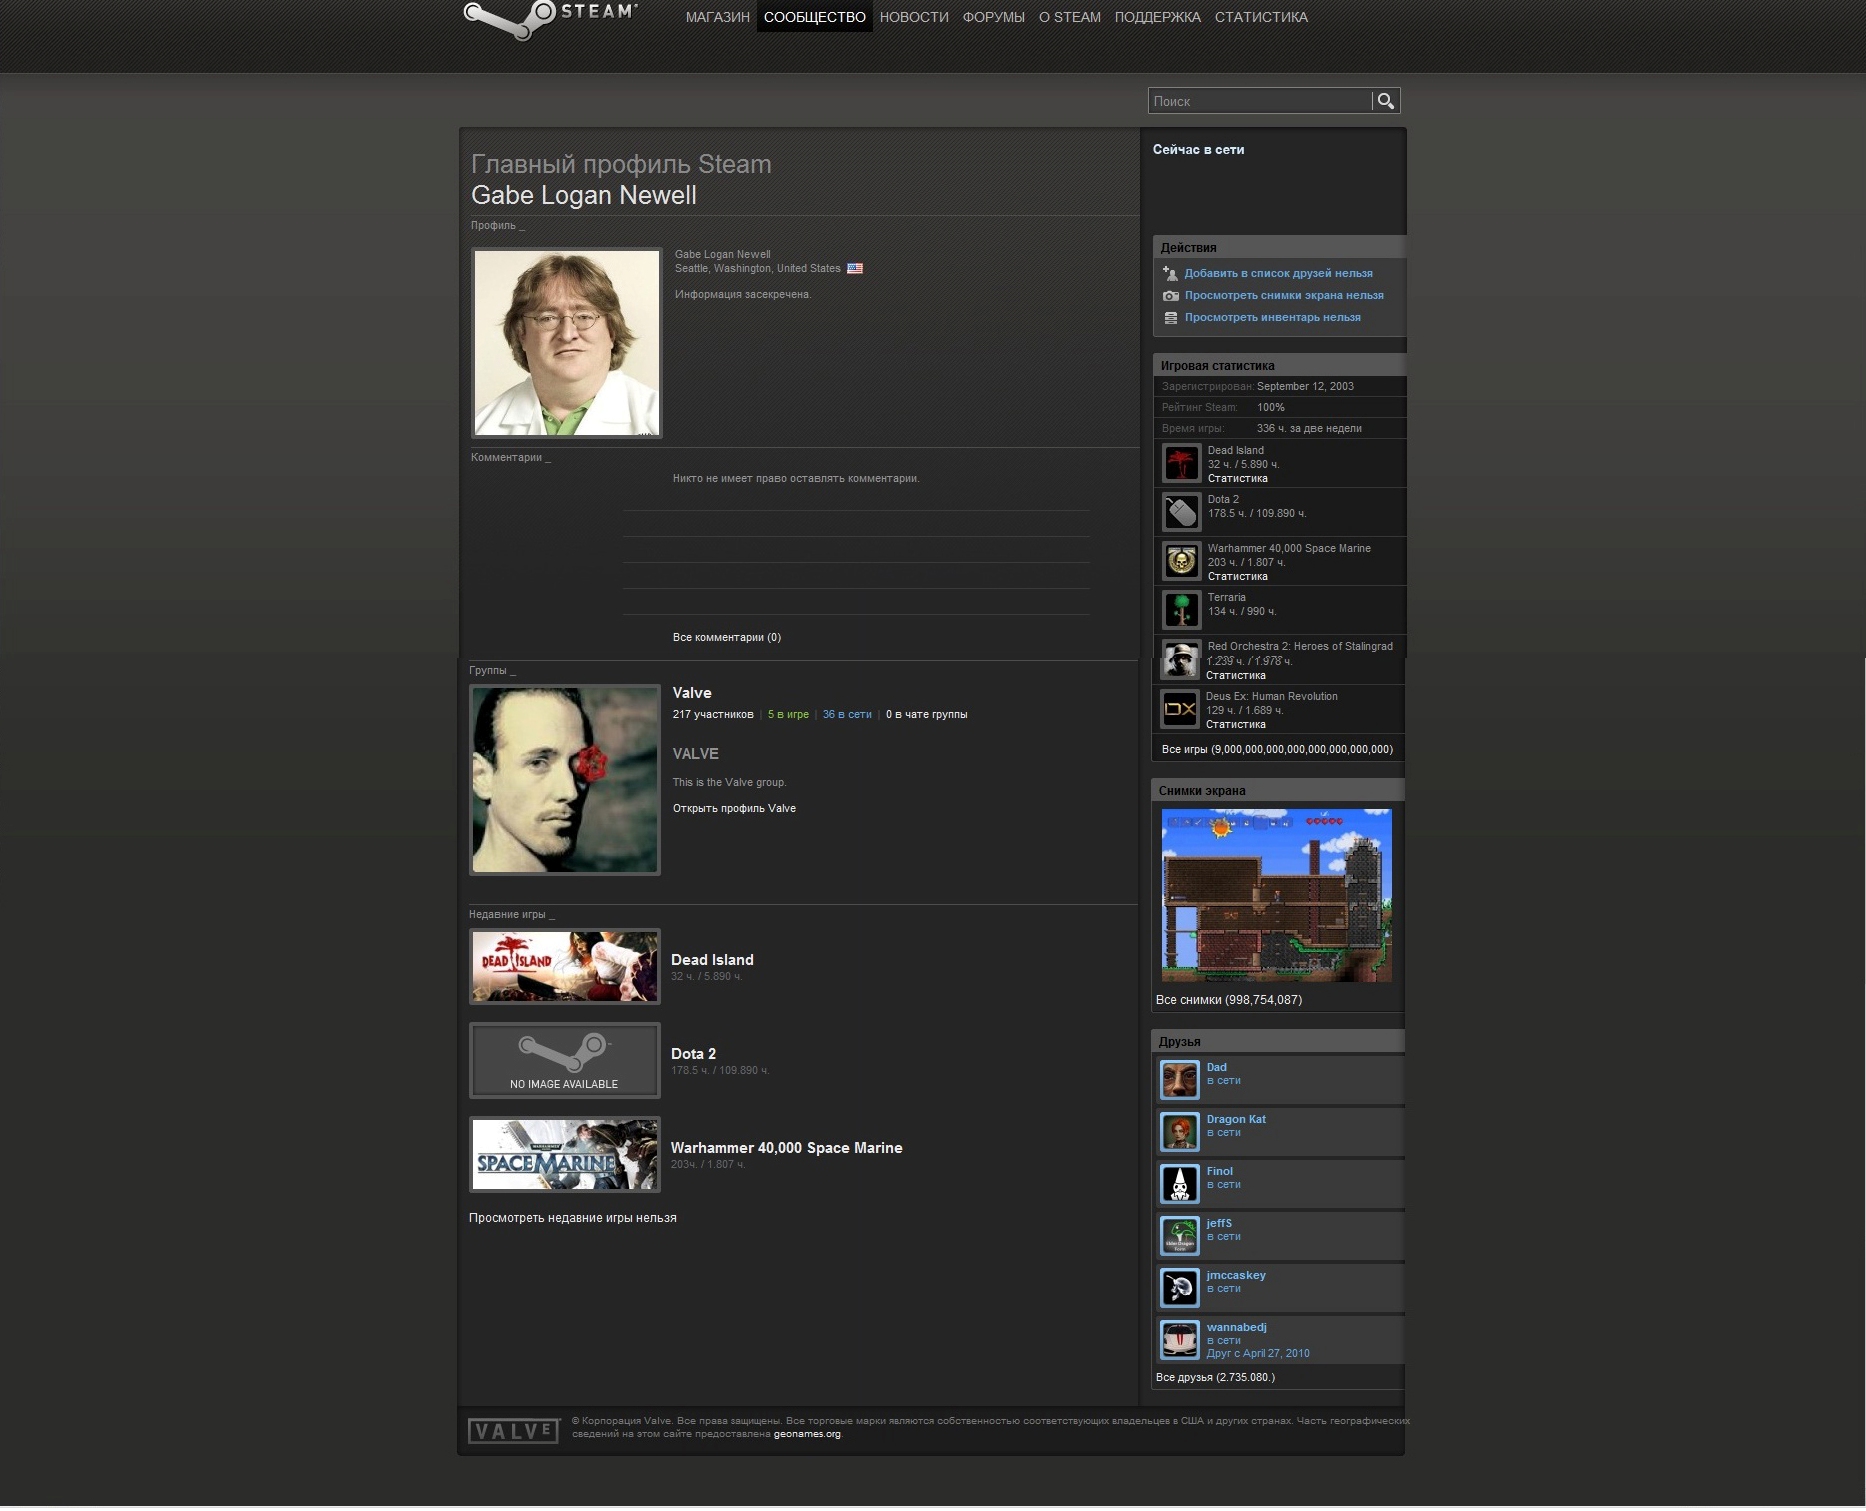The width and height of the screenshot is (1866, 1511).
Task: Click Просмотреть снимки экрана нельзя link
Action: pos(1284,295)
